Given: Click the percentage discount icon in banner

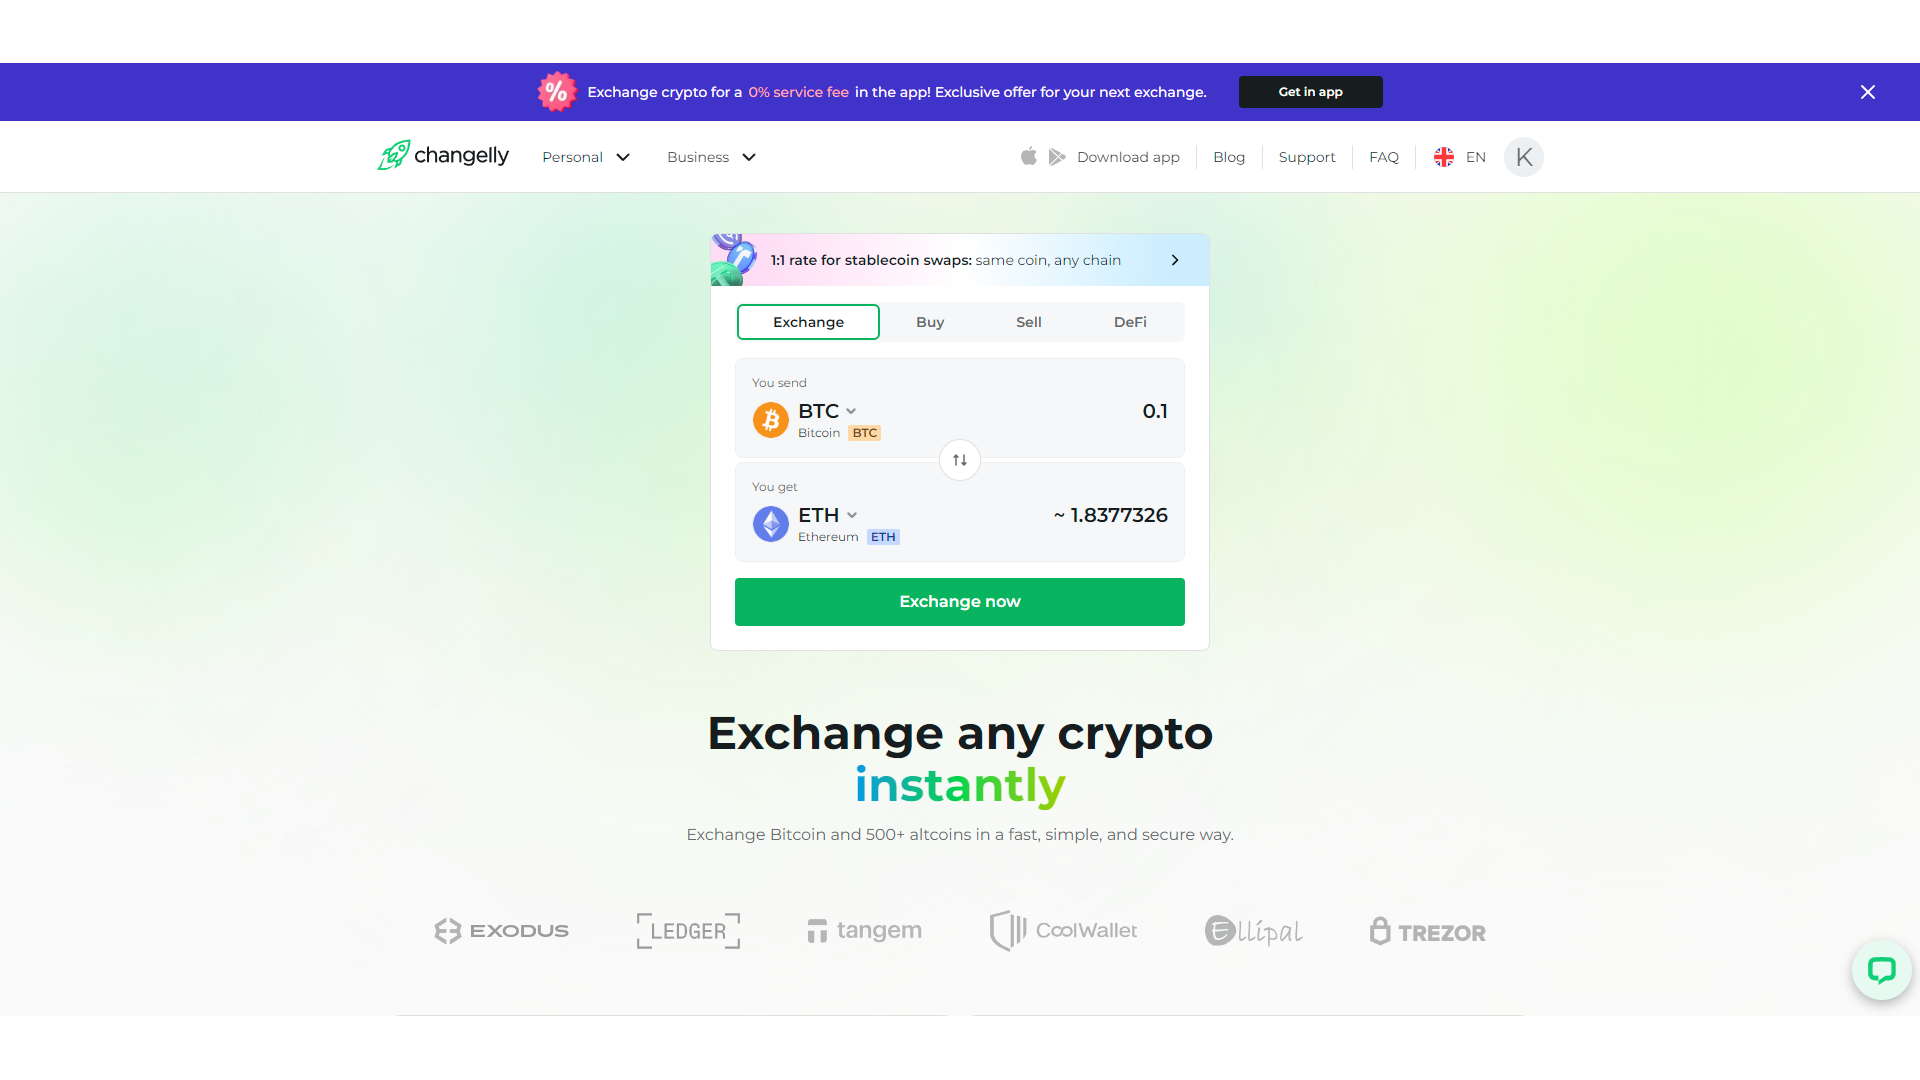Looking at the screenshot, I should 555,91.
